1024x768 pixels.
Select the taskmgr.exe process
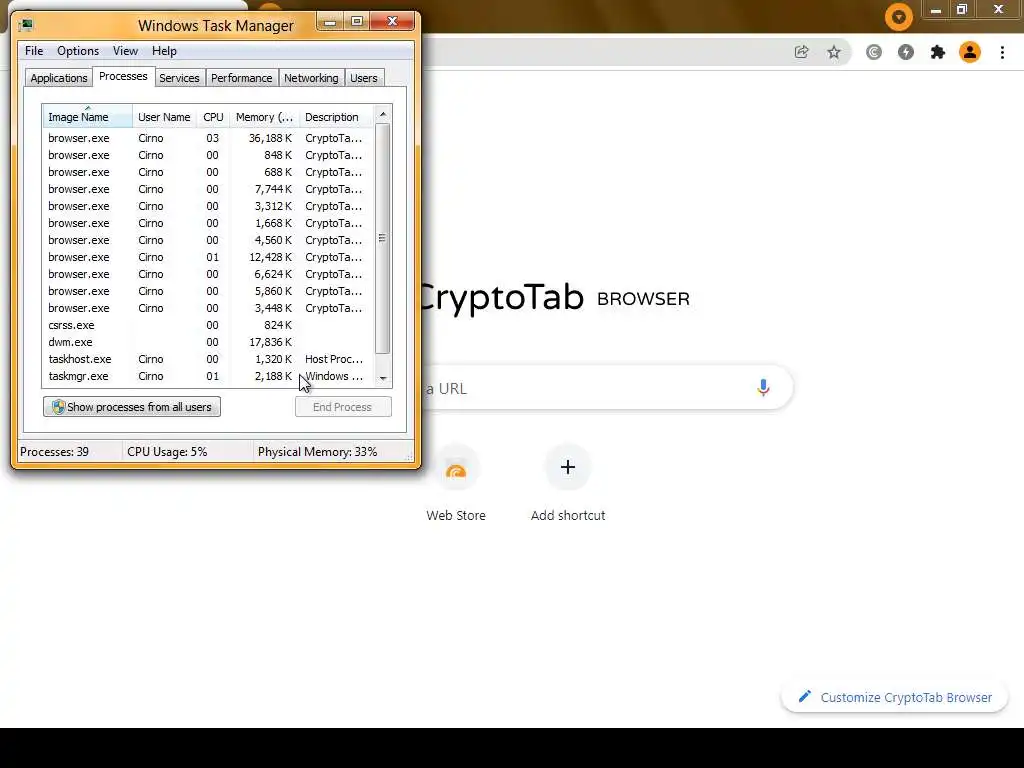[208, 376]
